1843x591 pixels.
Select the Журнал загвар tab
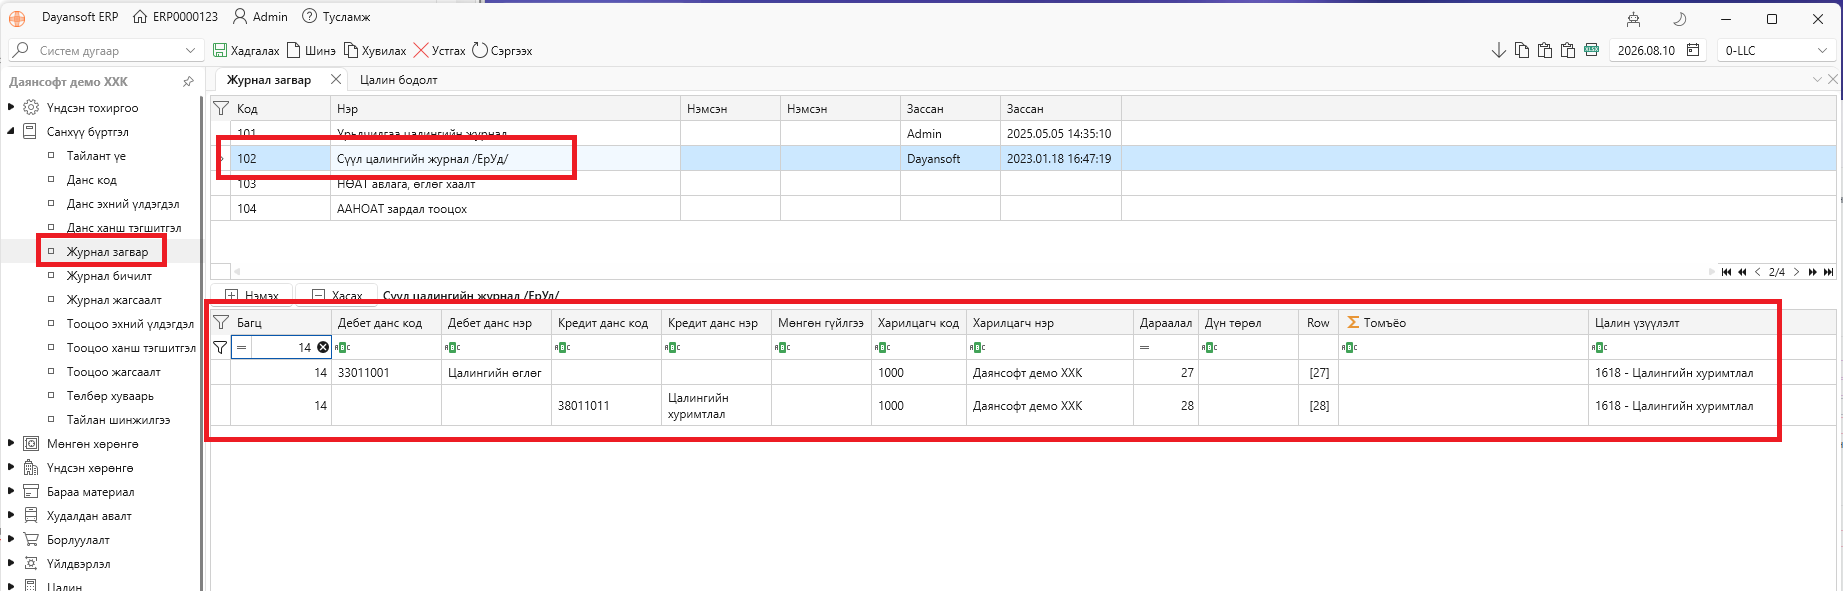[268, 80]
